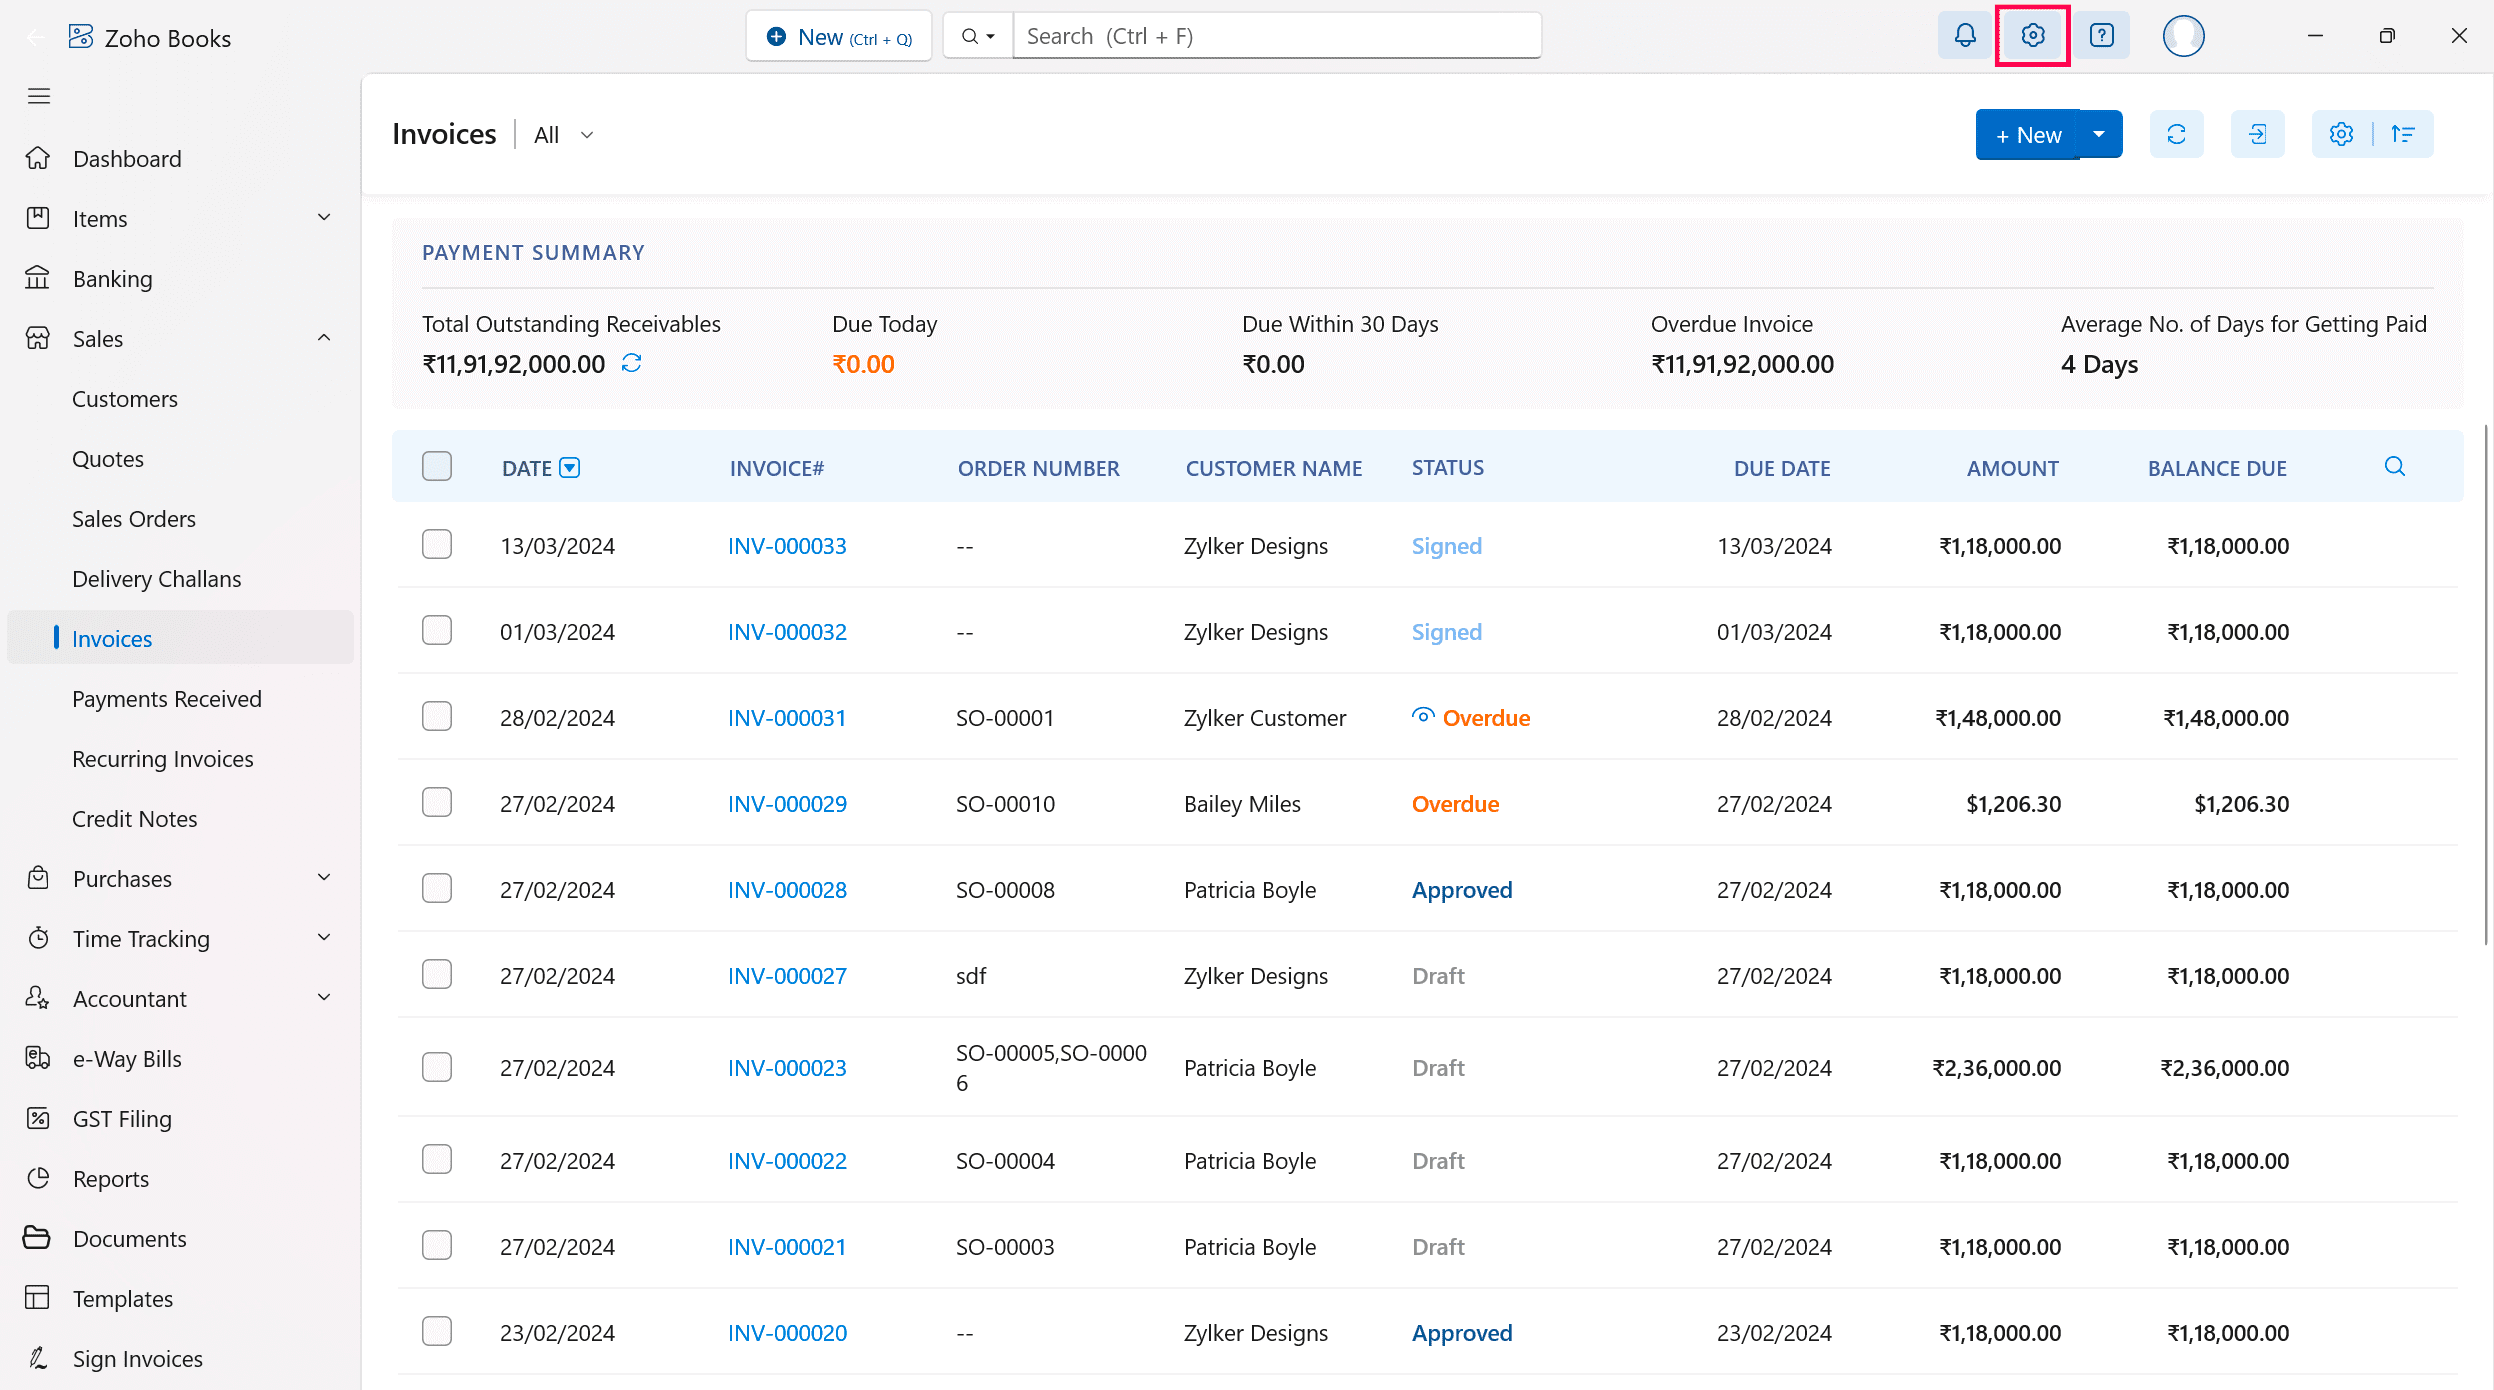This screenshot has width=2494, height=1390.
Task: Tick the select-all checkbox in the header
Action: (437, 467)
